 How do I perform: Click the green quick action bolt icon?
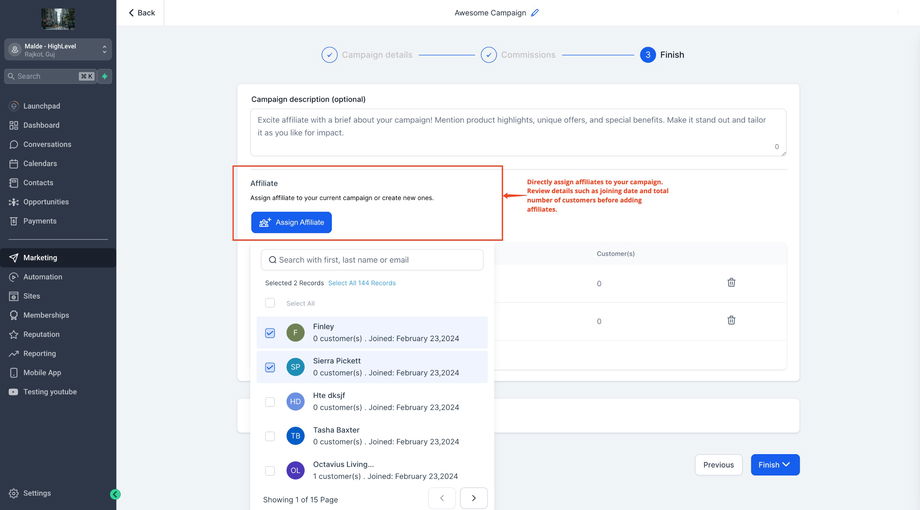(x=104, y=76)
